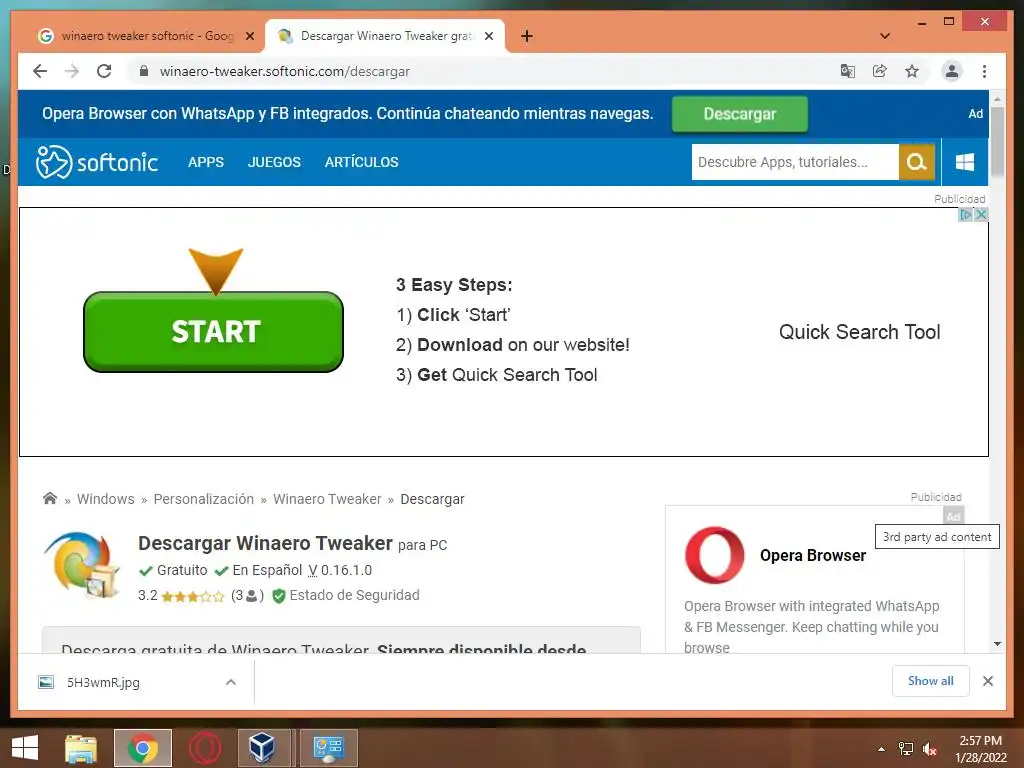This screenshot has height=768, width=1024.
Task: Click the muted volume tray icon
Action: 930,749
